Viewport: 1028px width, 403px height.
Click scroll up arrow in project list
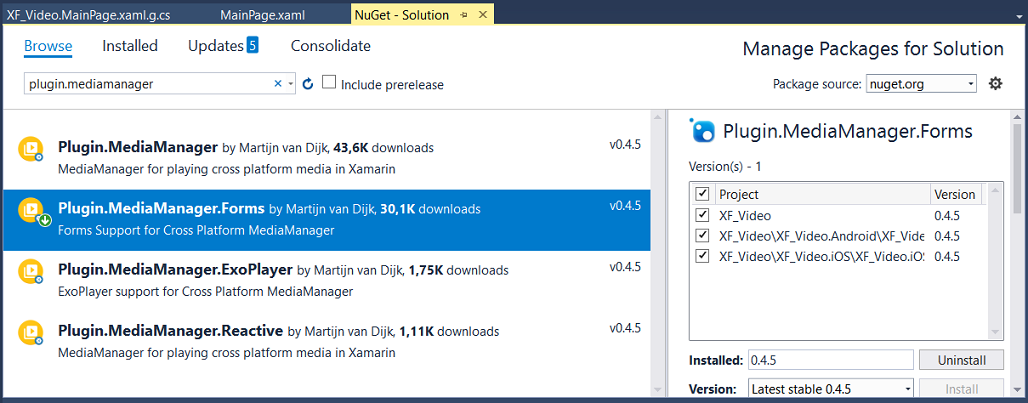(x=993, y=191)
